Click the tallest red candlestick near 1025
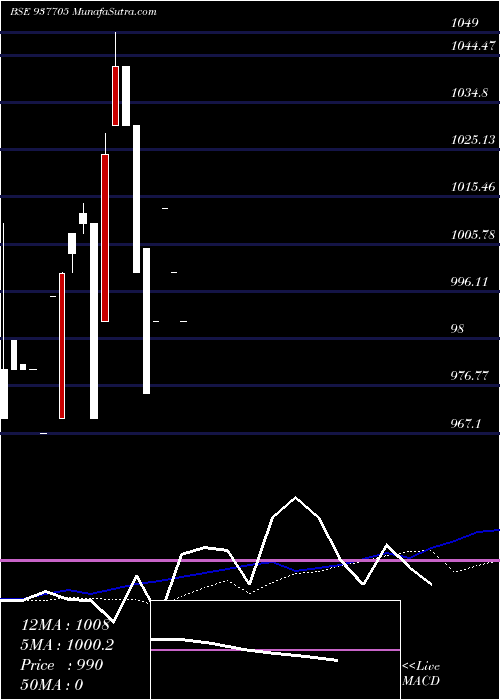 pyautogui.click(x=105, y=238)
